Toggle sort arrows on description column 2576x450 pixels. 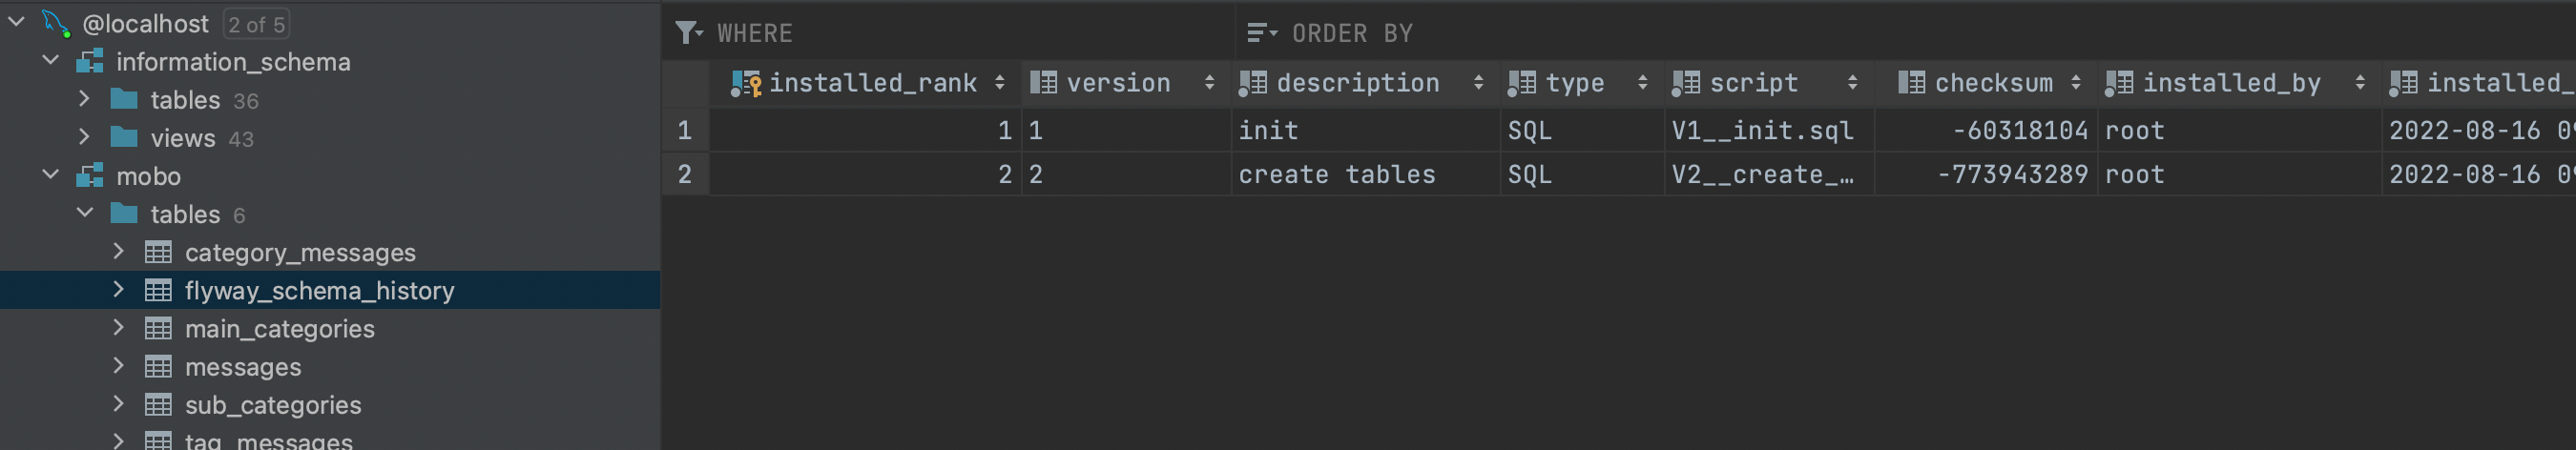[x=1478, y=83]
